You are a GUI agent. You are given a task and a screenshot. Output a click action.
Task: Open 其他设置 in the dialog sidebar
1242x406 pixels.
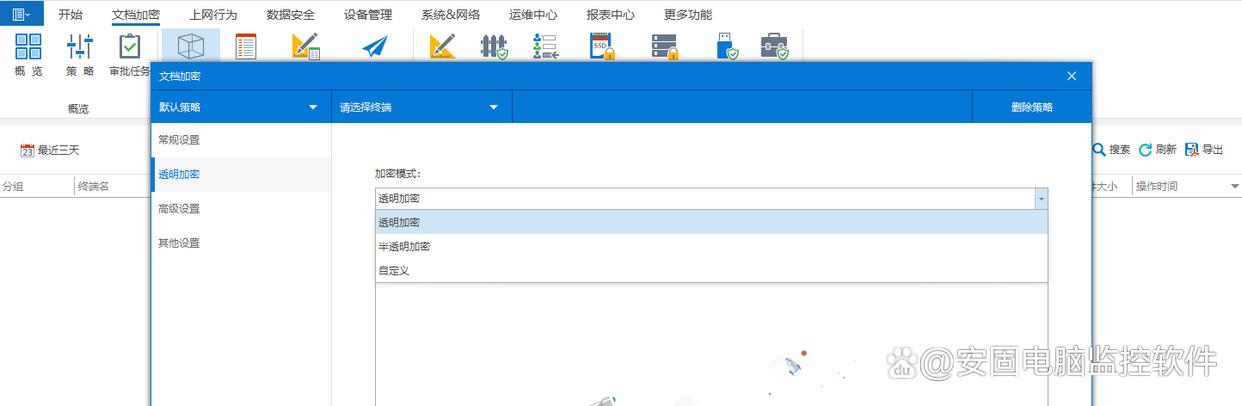coord(241,242)
